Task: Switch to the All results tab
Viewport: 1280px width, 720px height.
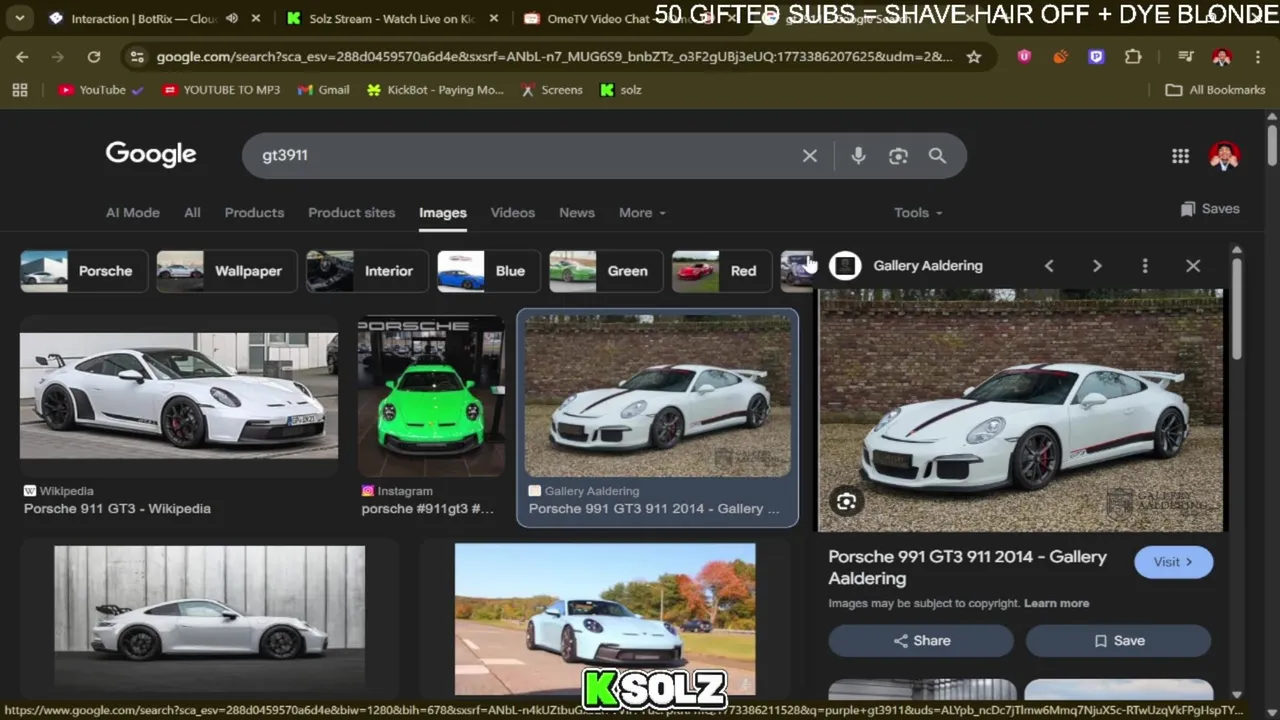Action: 192,213
